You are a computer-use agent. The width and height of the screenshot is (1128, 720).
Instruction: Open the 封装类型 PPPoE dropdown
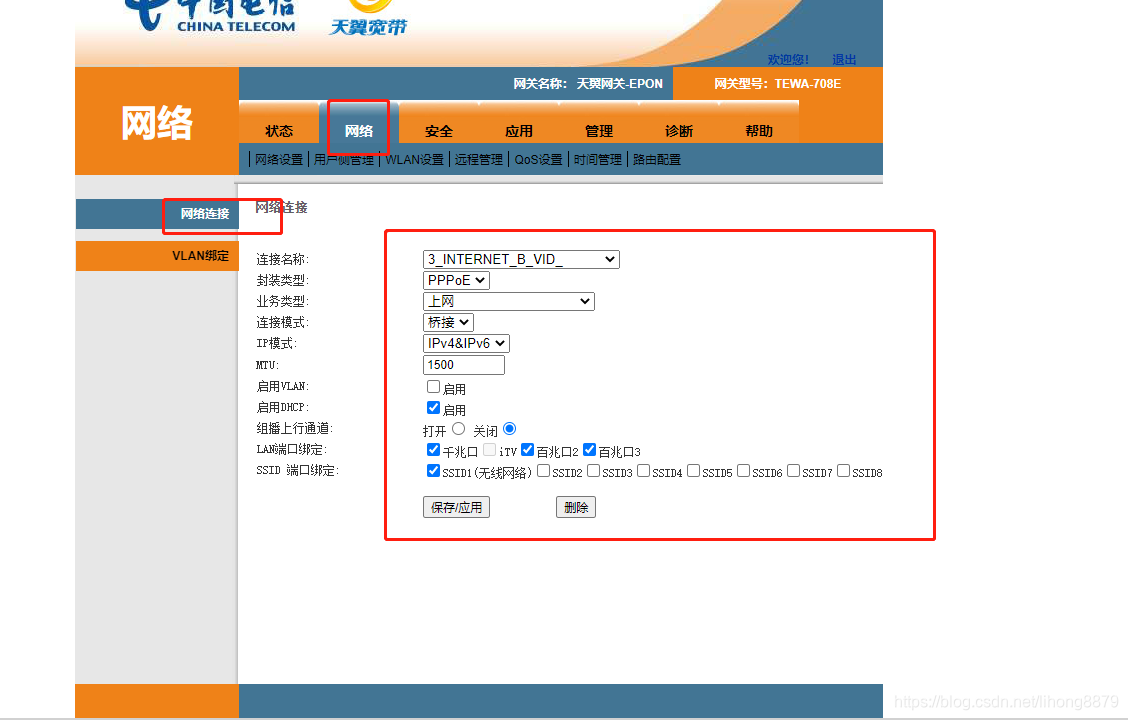[x=456, y=280]
